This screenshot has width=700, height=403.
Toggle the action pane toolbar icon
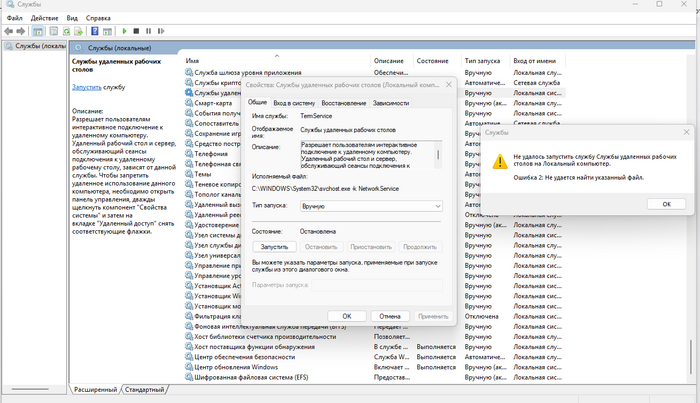(107, 31)
